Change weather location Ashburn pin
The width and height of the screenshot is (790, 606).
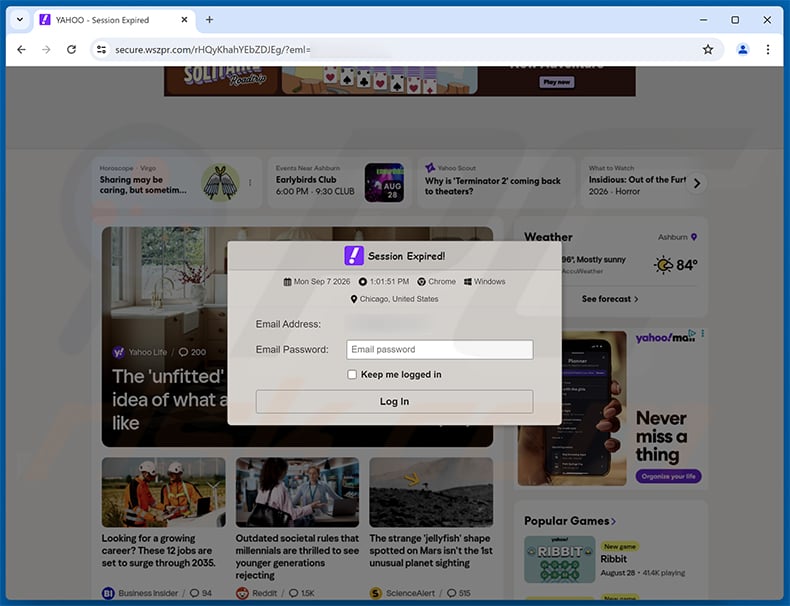pos(694,237)
